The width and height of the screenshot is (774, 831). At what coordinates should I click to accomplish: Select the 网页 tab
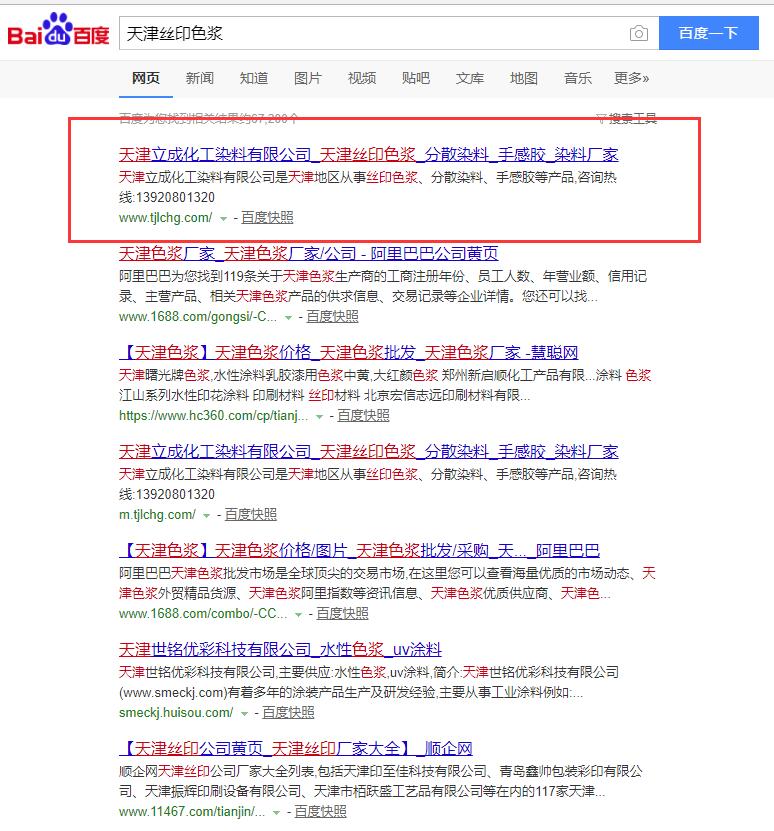click(146, 78)
